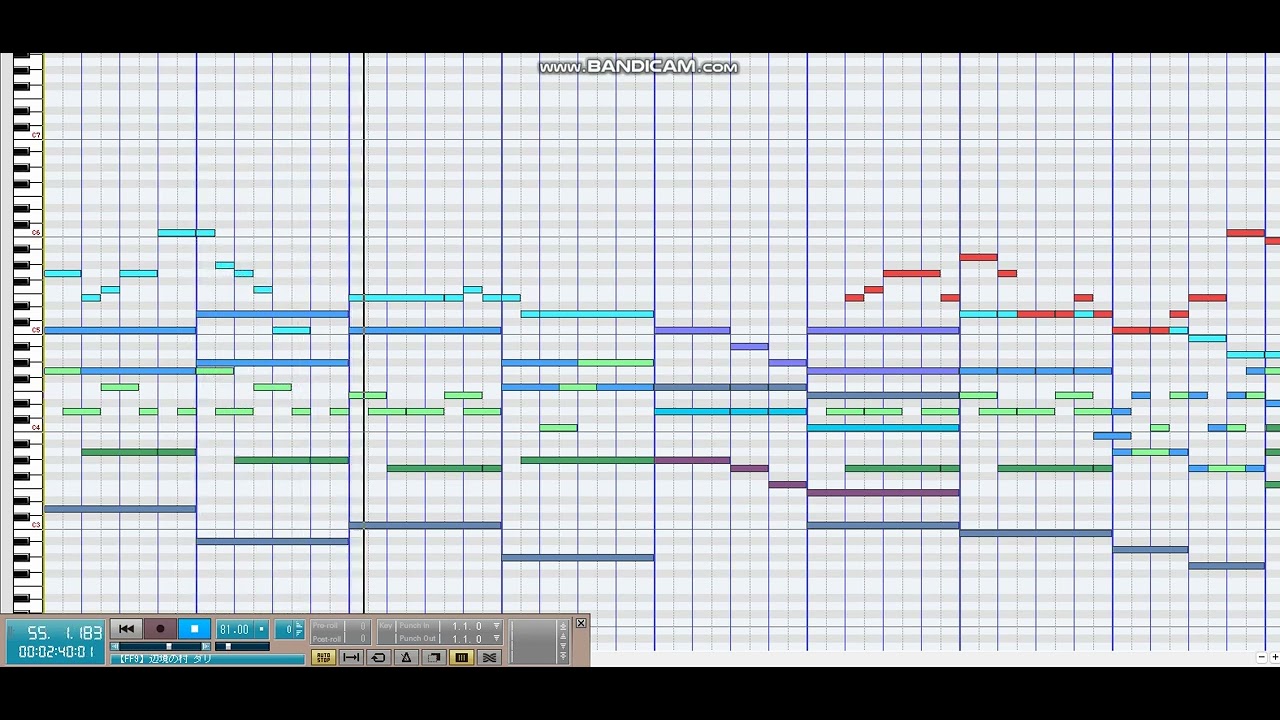The width and height of the screenshot is (1280, 720).
Task: Click the song title bar in transport
Action: [207, 659]
